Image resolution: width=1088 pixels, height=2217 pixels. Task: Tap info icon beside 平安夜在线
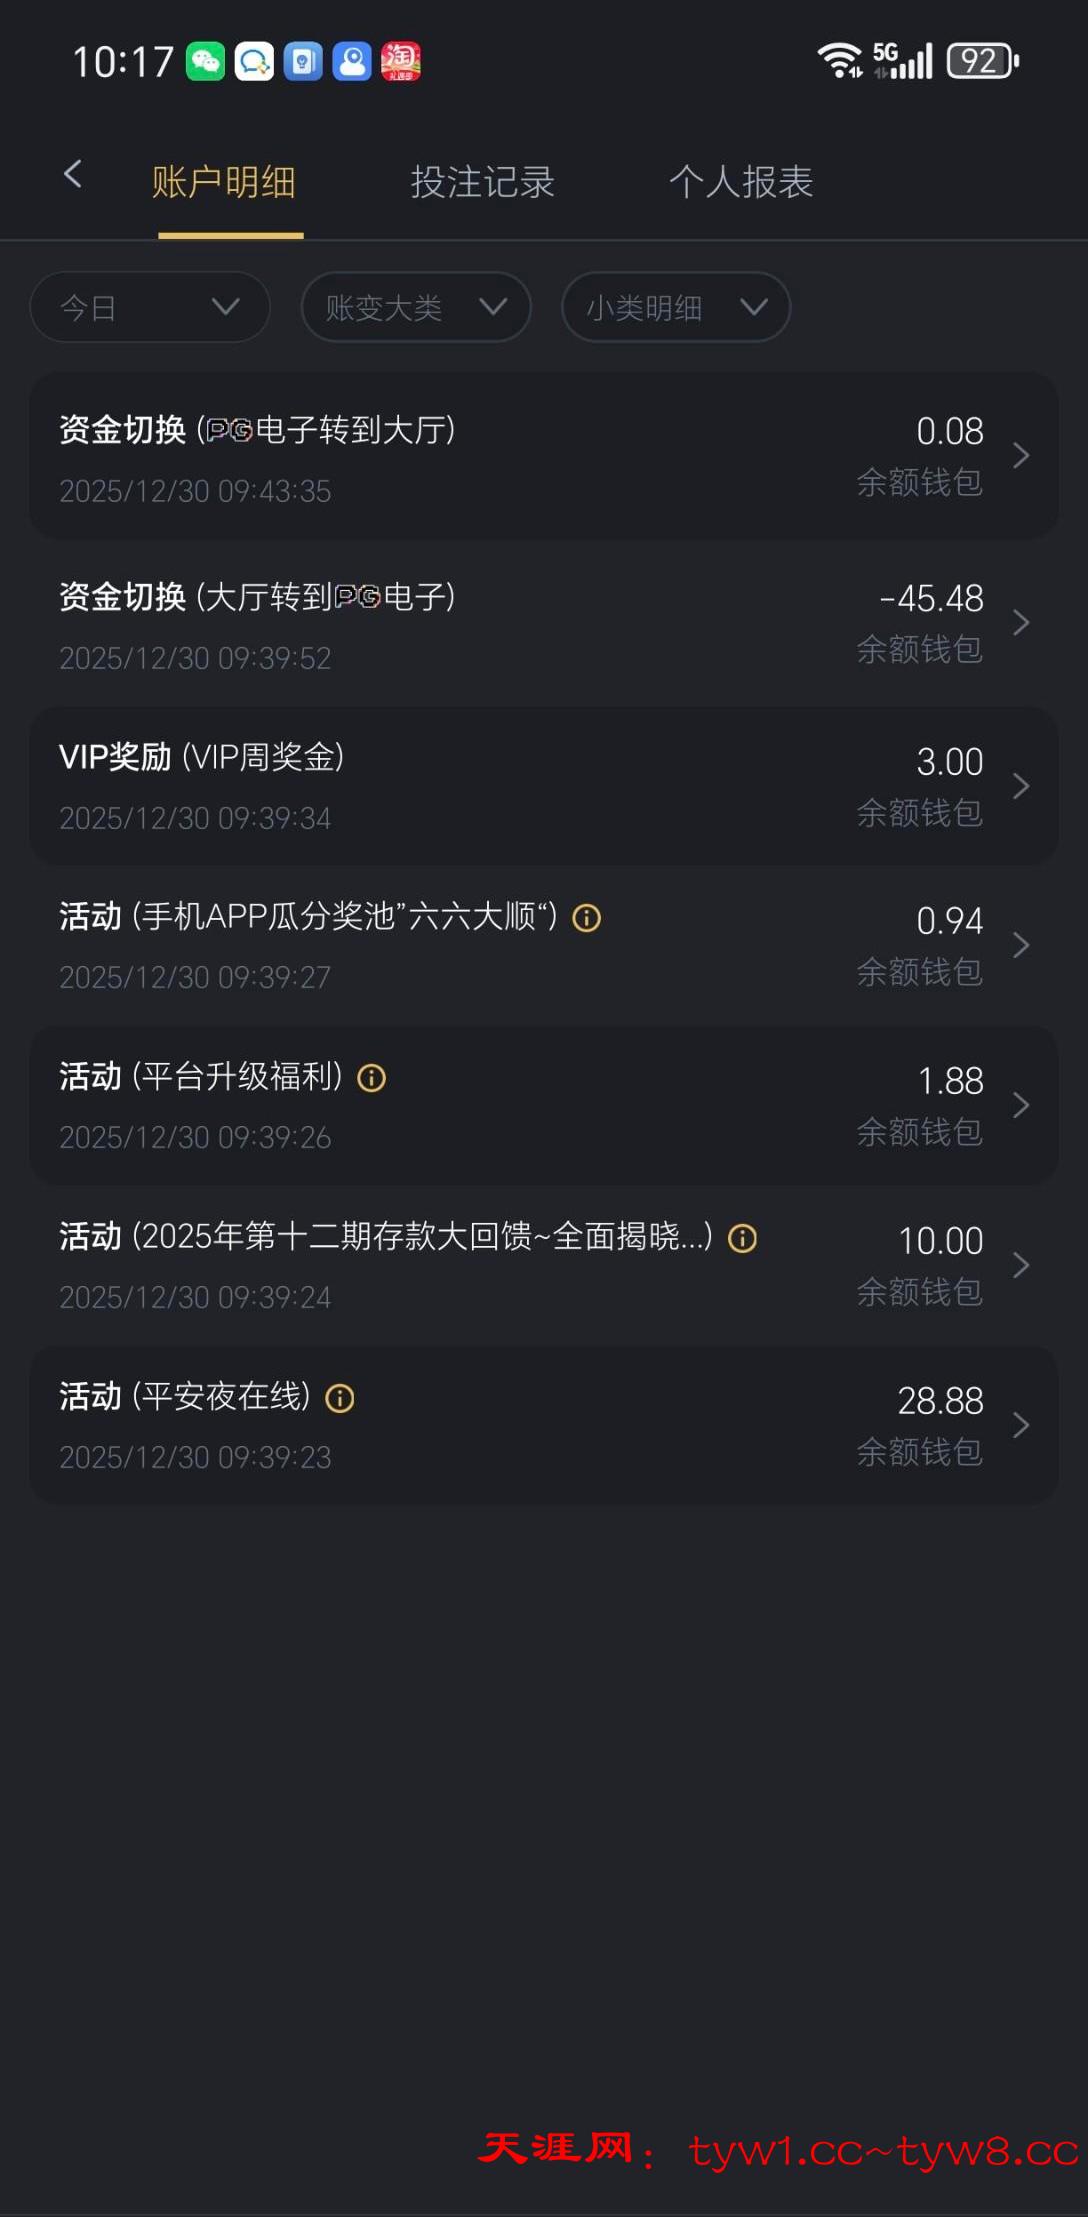[x=340, y=1398]
